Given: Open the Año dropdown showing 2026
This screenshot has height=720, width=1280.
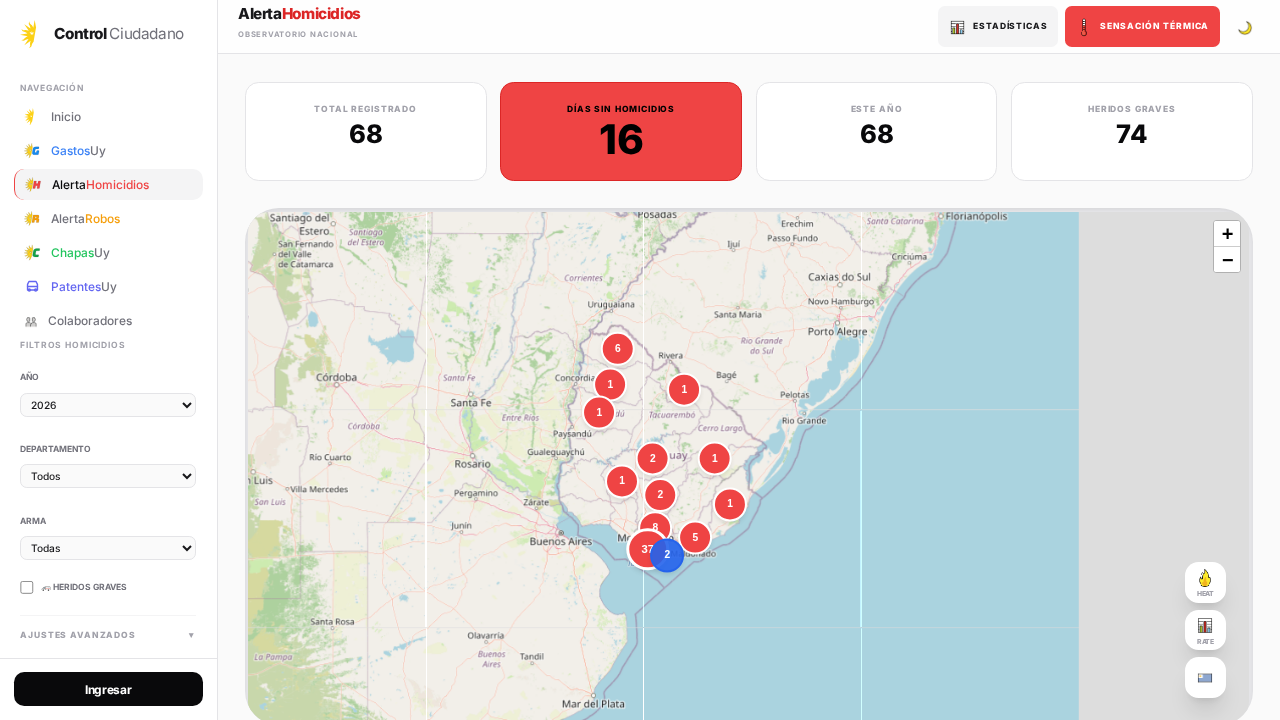Looking at the screenshot, I should (108, 405).
